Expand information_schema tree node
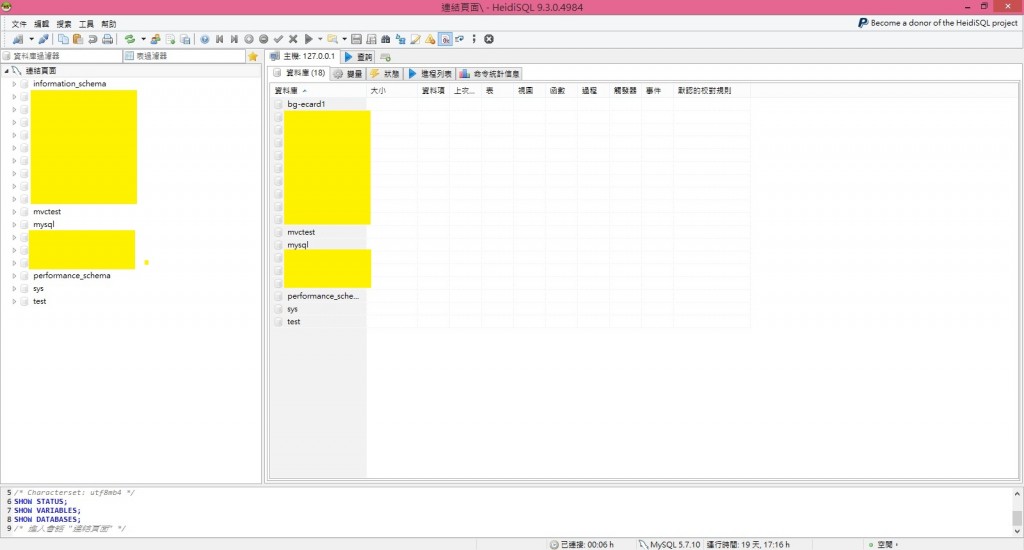 [14, 84]
